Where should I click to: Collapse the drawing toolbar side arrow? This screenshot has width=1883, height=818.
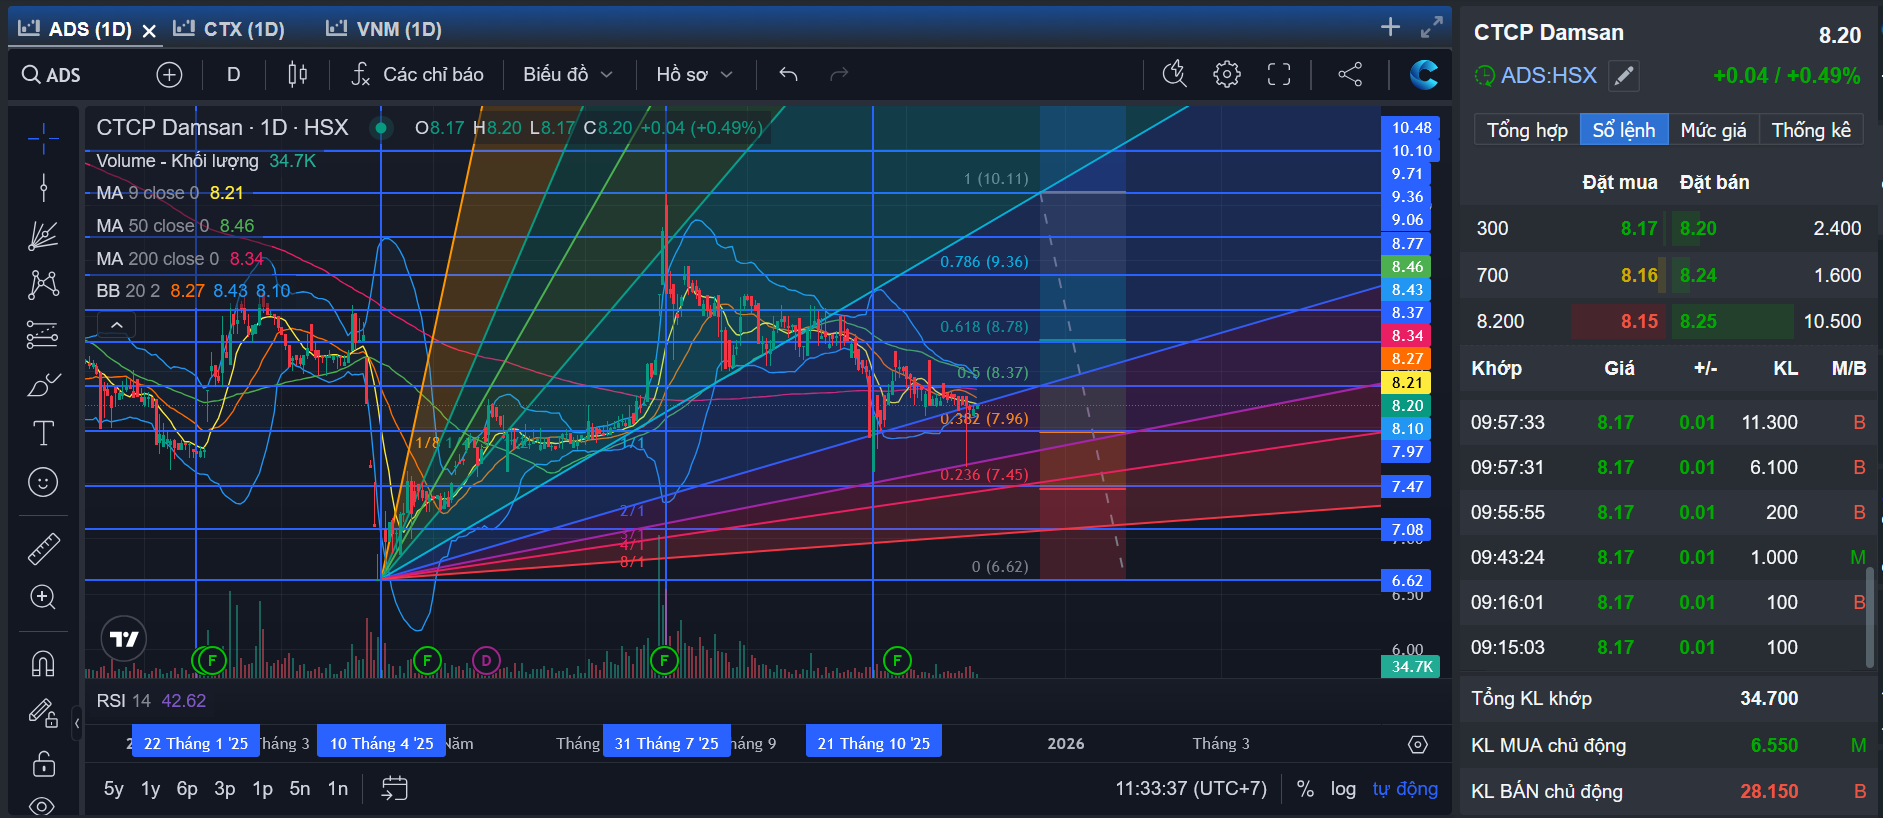(77, 722)
